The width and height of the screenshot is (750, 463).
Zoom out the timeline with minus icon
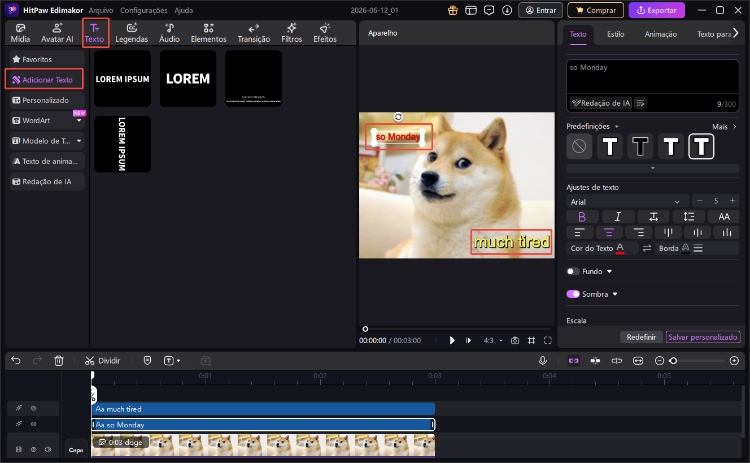point(659,361)
